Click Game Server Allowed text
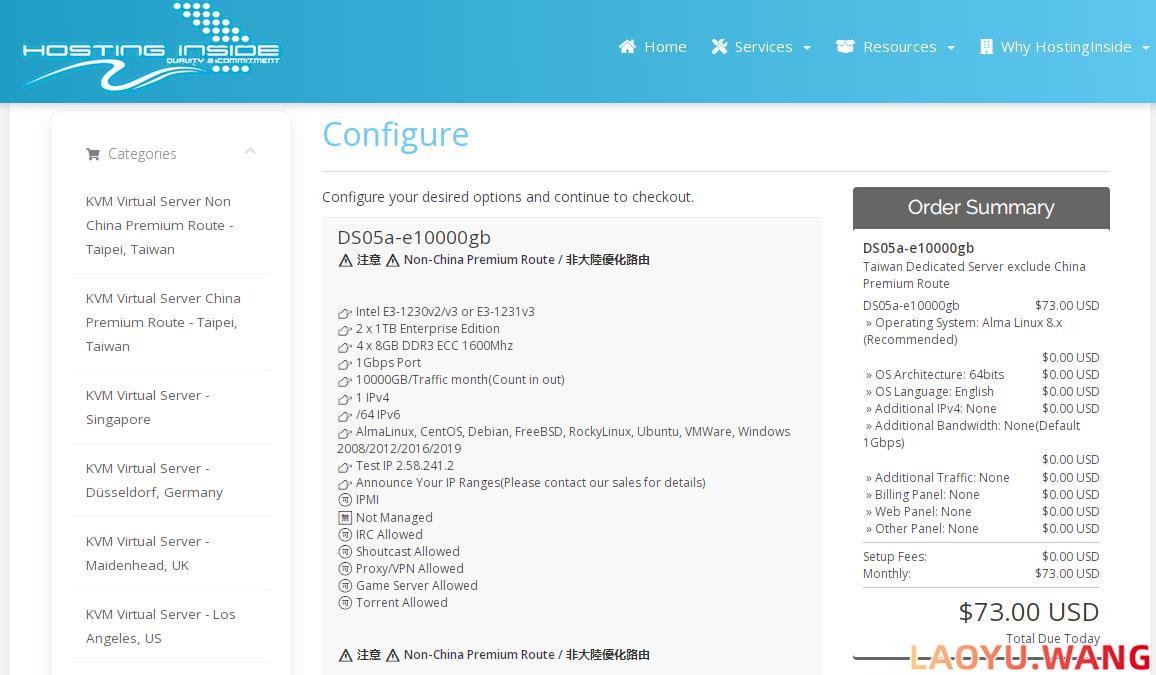1156x675 pixels. click(417, 586)
